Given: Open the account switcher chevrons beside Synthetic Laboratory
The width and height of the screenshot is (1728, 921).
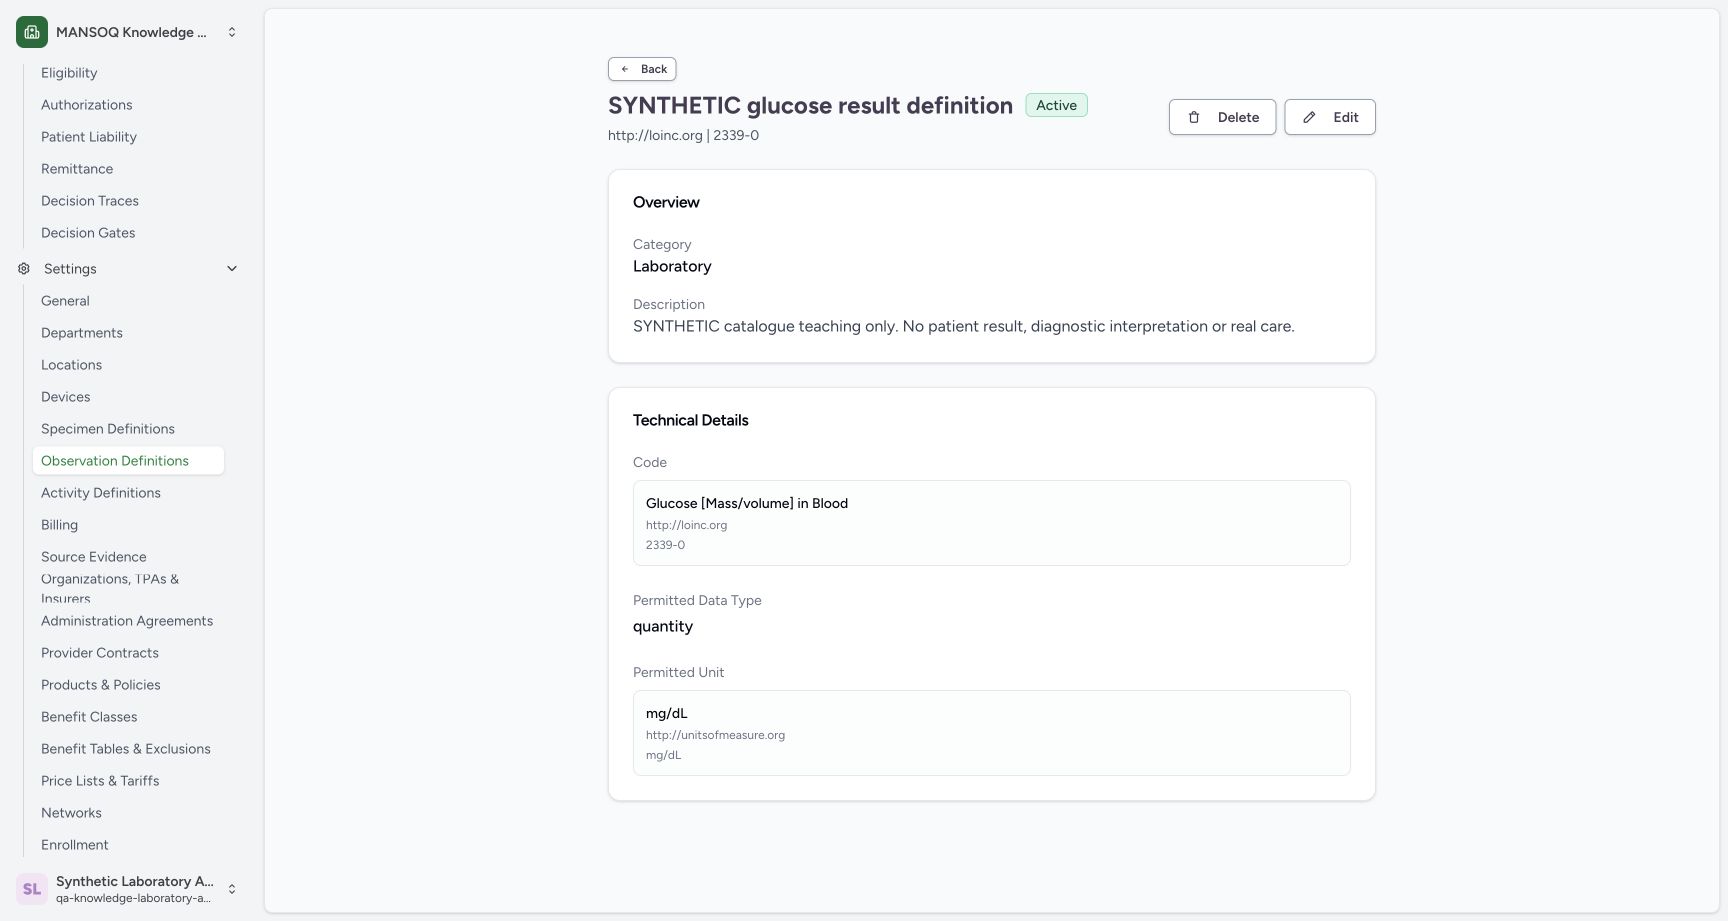Looking at the screenshot, I should coord(232,889).
